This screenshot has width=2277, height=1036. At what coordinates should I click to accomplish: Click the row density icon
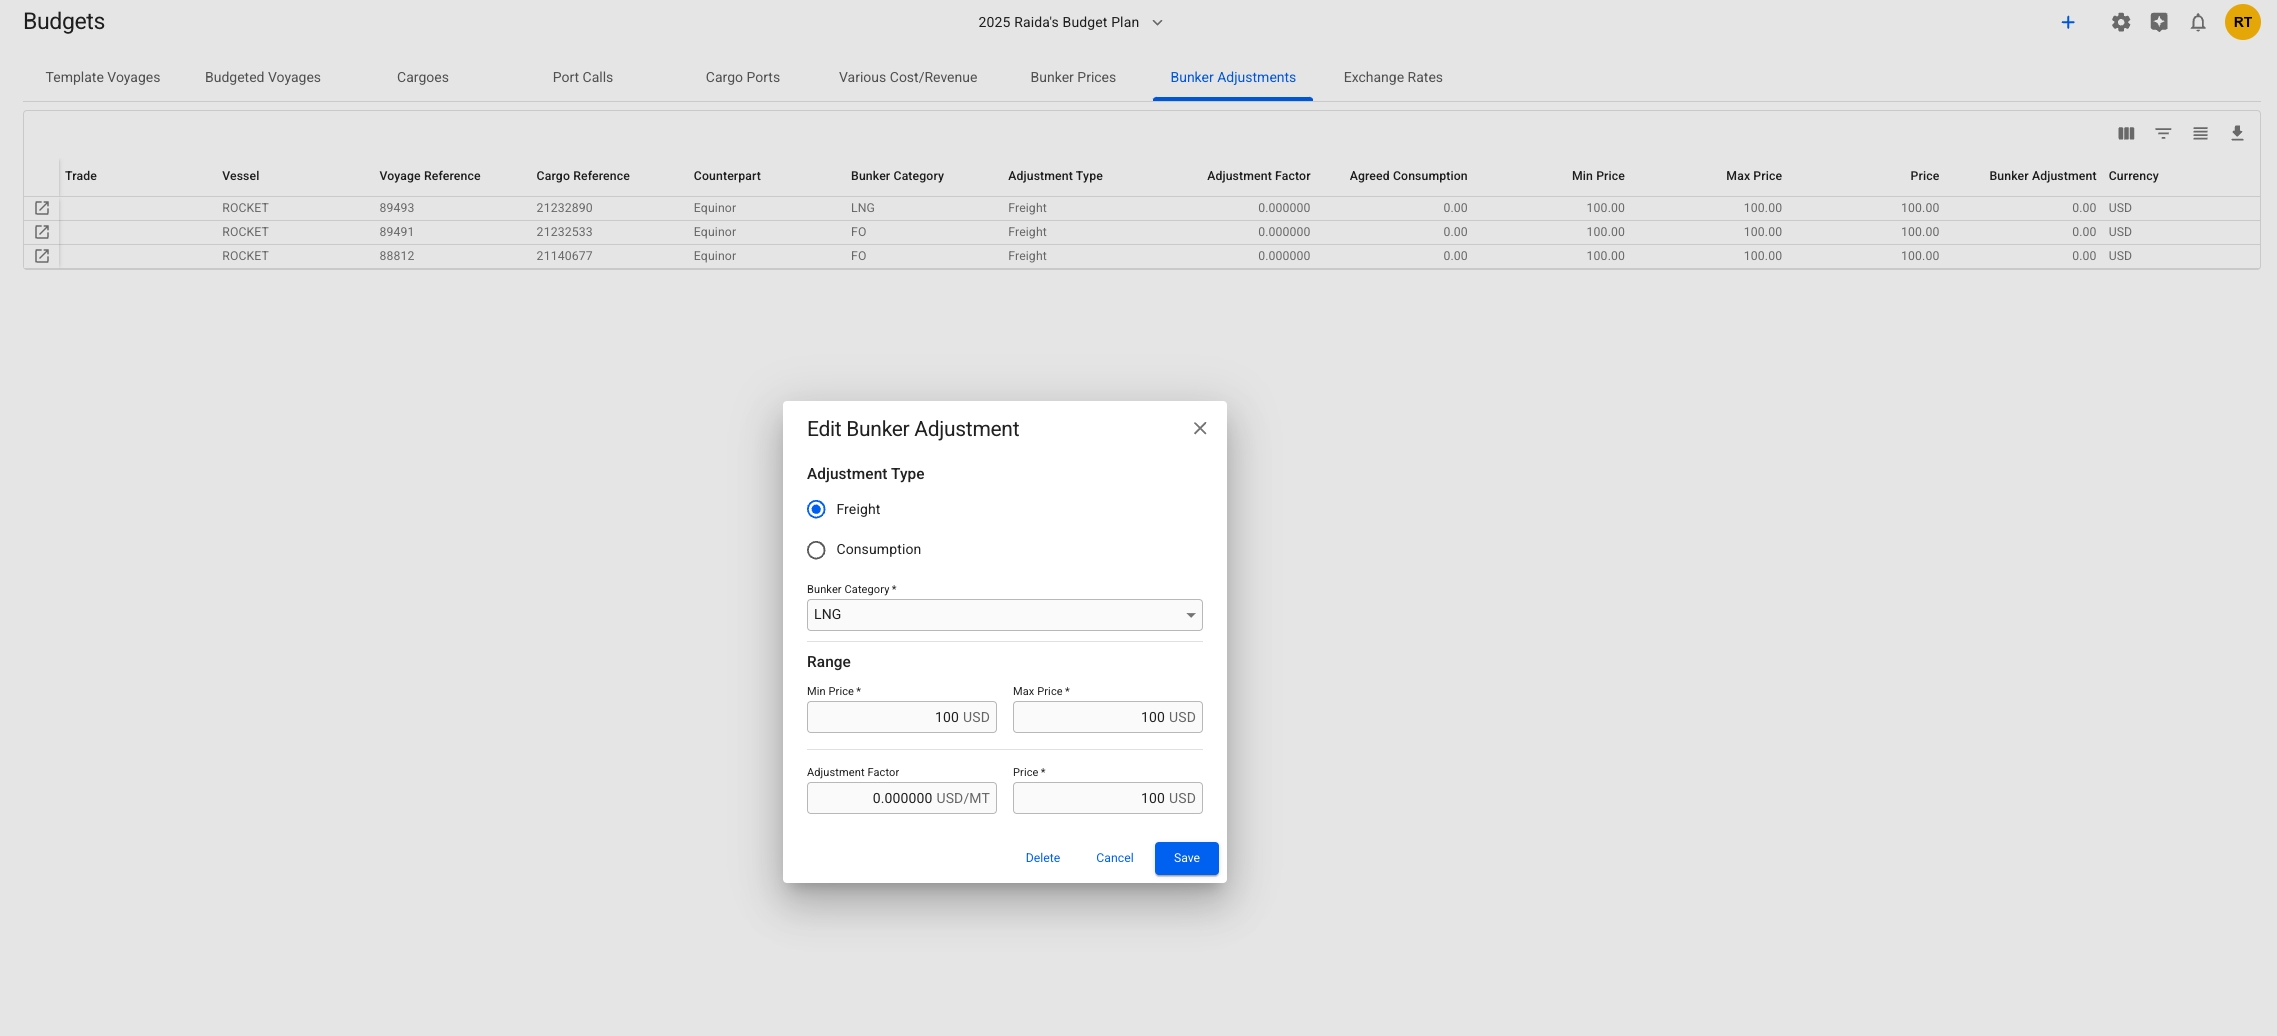pyautogui.click(x=2200, y=133)
